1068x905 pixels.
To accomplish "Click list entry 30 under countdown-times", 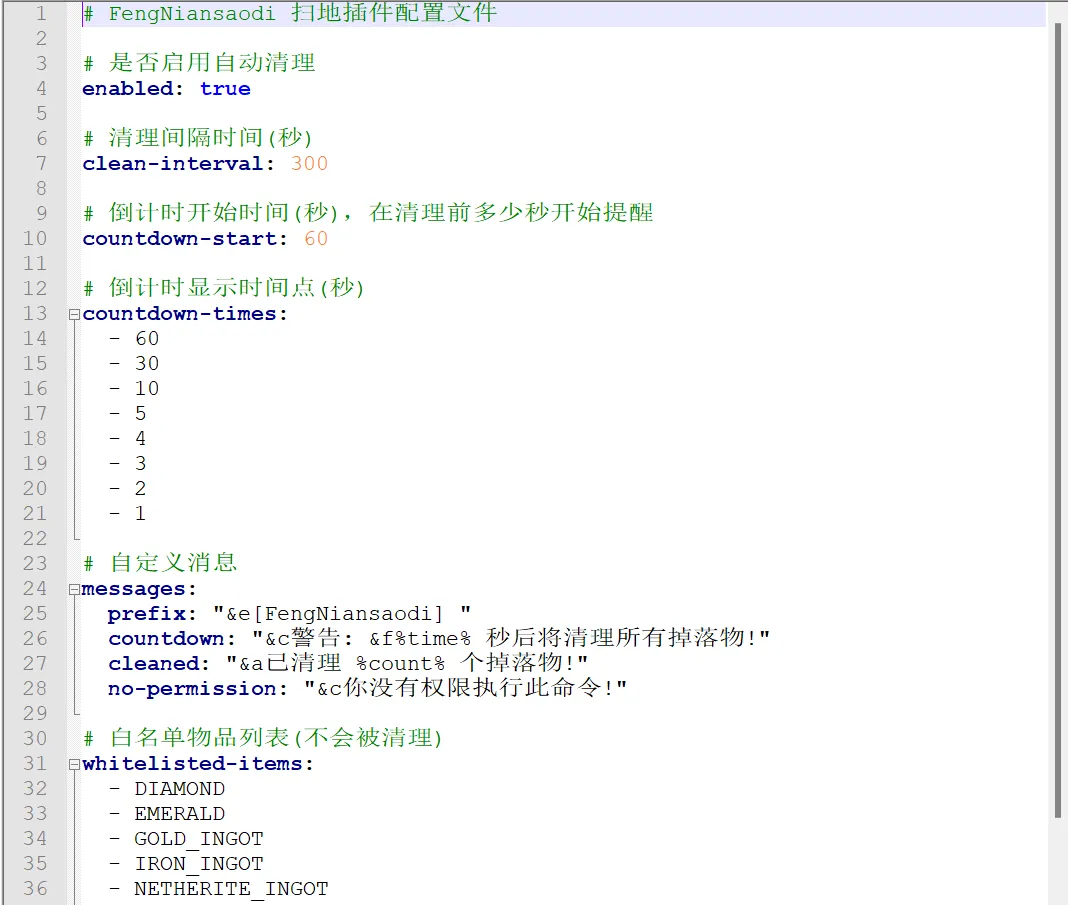I will click(x=147, y=364).
